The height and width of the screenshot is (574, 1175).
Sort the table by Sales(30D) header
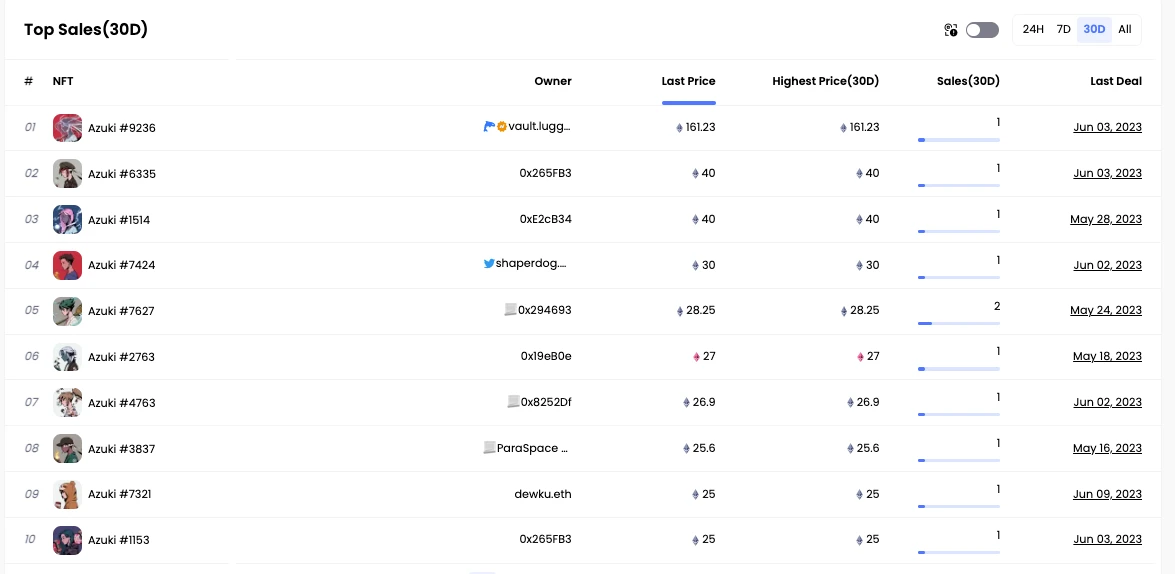pyautogui.click(x=967, y=82)
